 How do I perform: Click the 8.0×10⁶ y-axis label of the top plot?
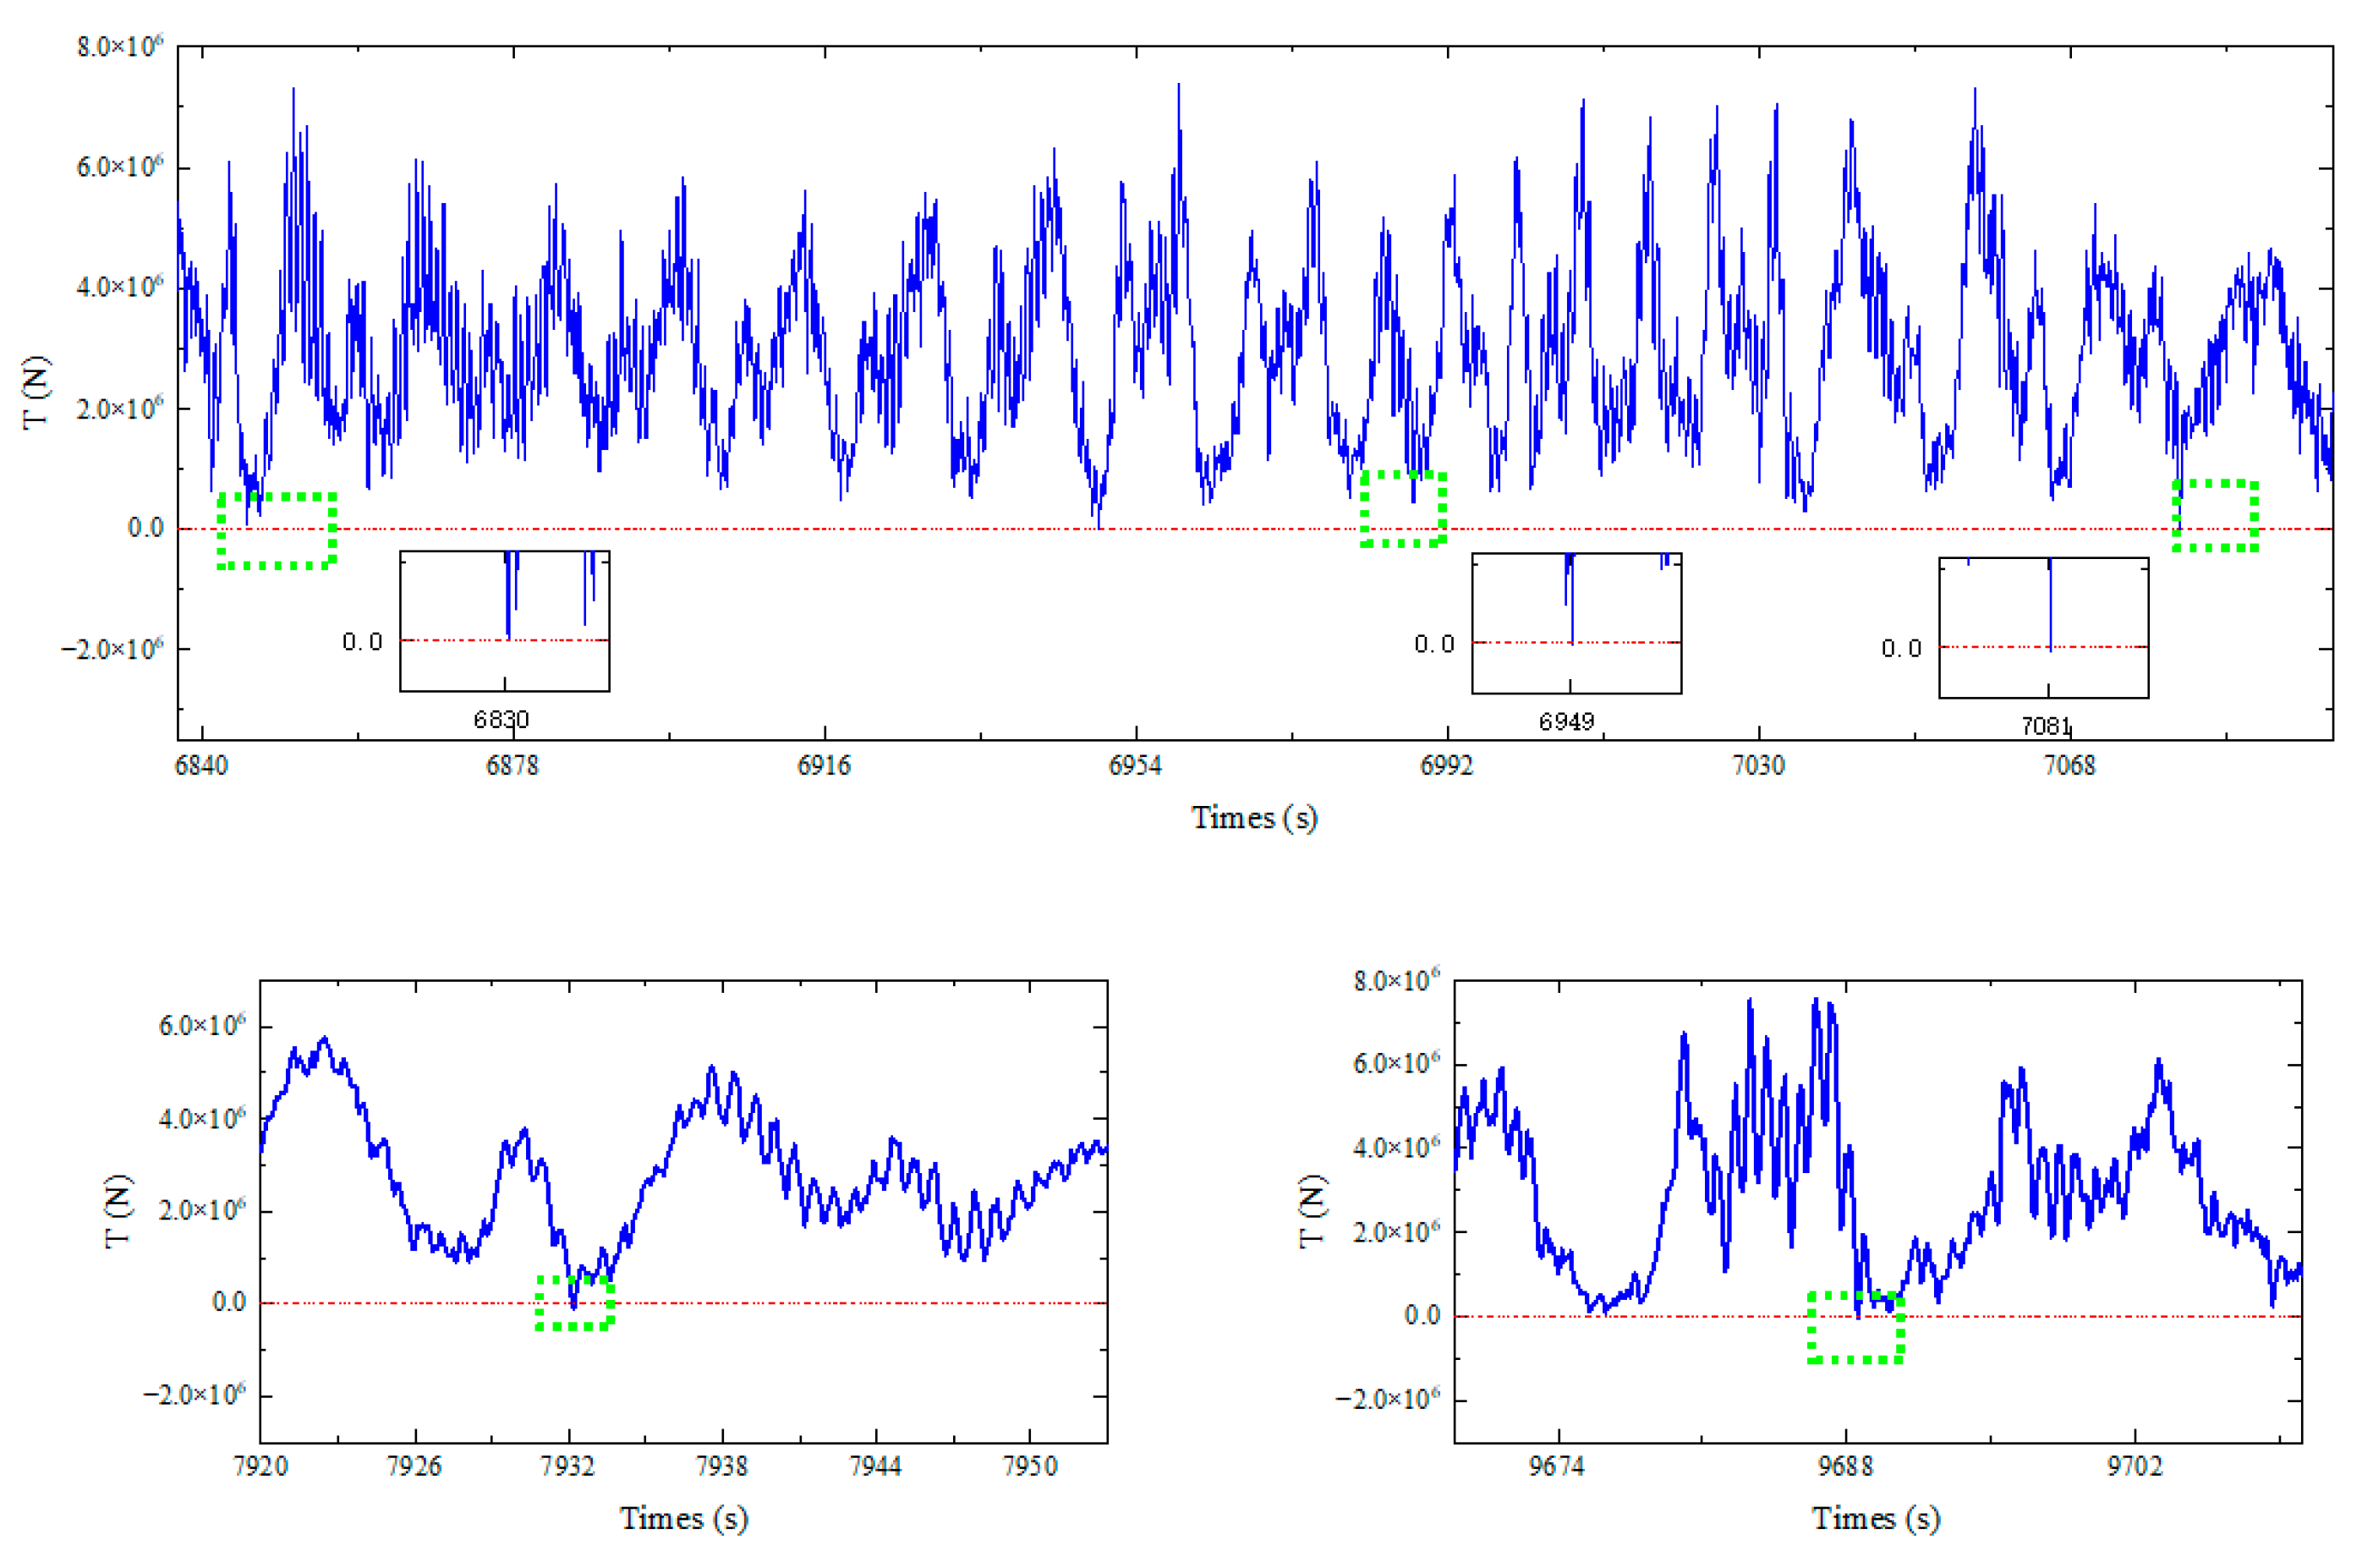click(118, 47)
